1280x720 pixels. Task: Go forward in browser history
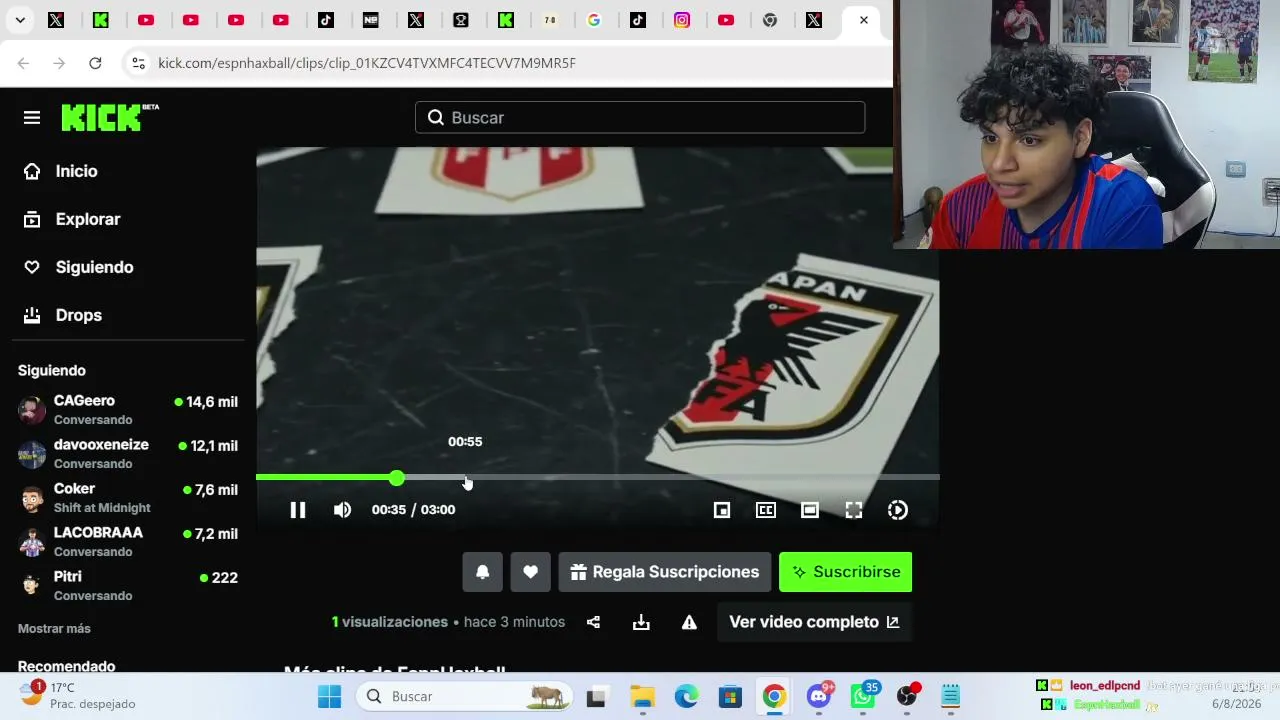click(59, 63)
